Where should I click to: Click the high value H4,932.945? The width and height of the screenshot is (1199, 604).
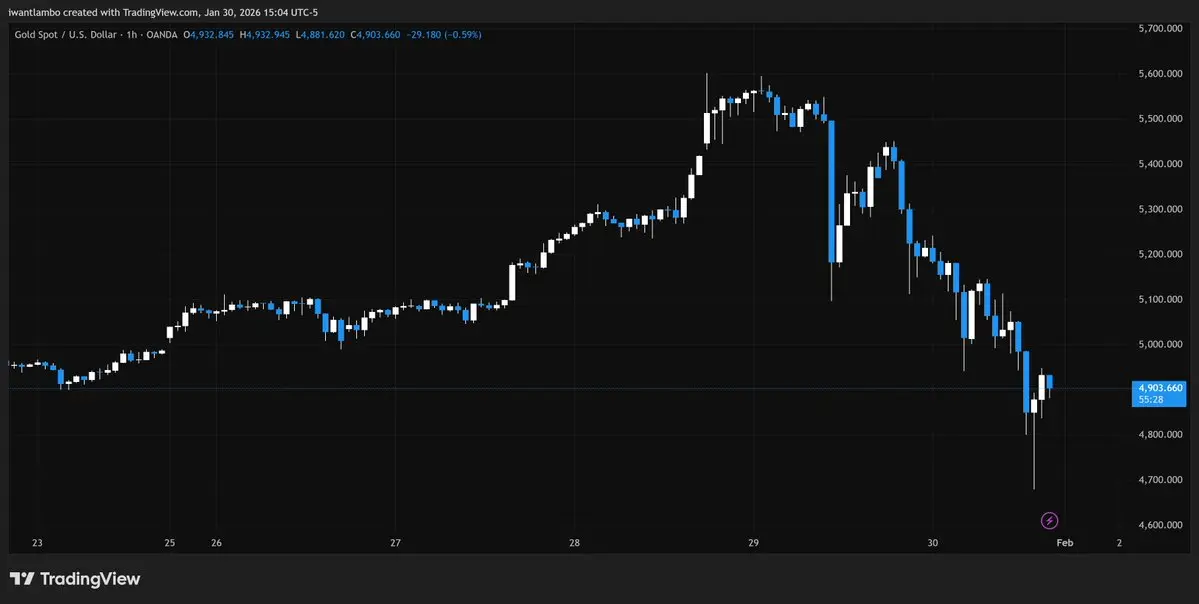tap(265, 34)
